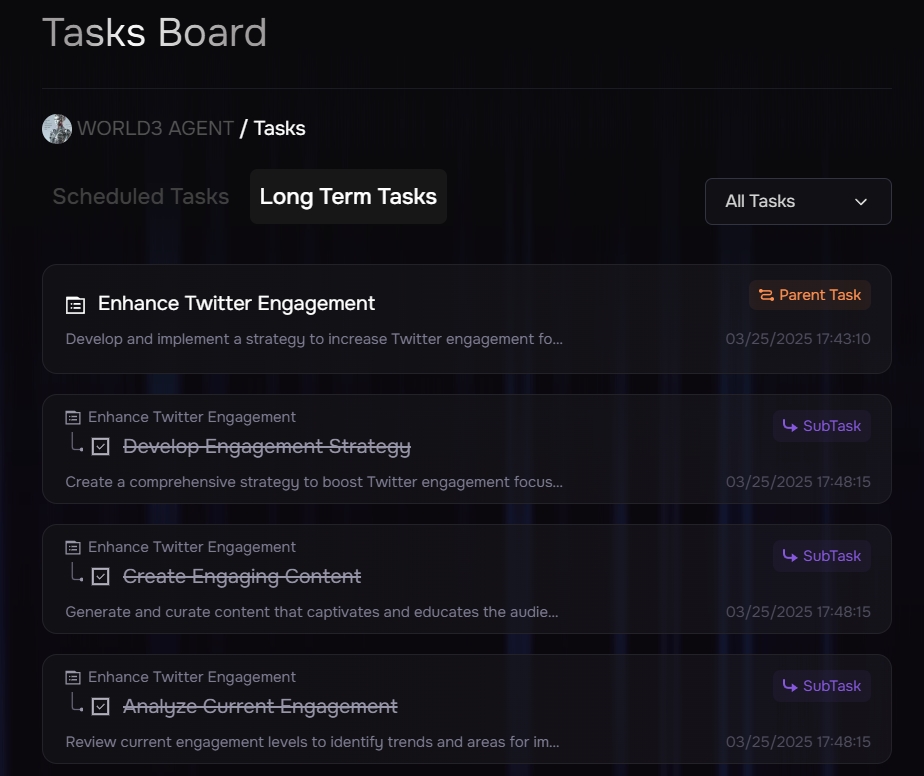This screenshot has width=924, height=776.
Task: Click parent list icon above Develop Engagement Strategy
Action: click(73, 417)
